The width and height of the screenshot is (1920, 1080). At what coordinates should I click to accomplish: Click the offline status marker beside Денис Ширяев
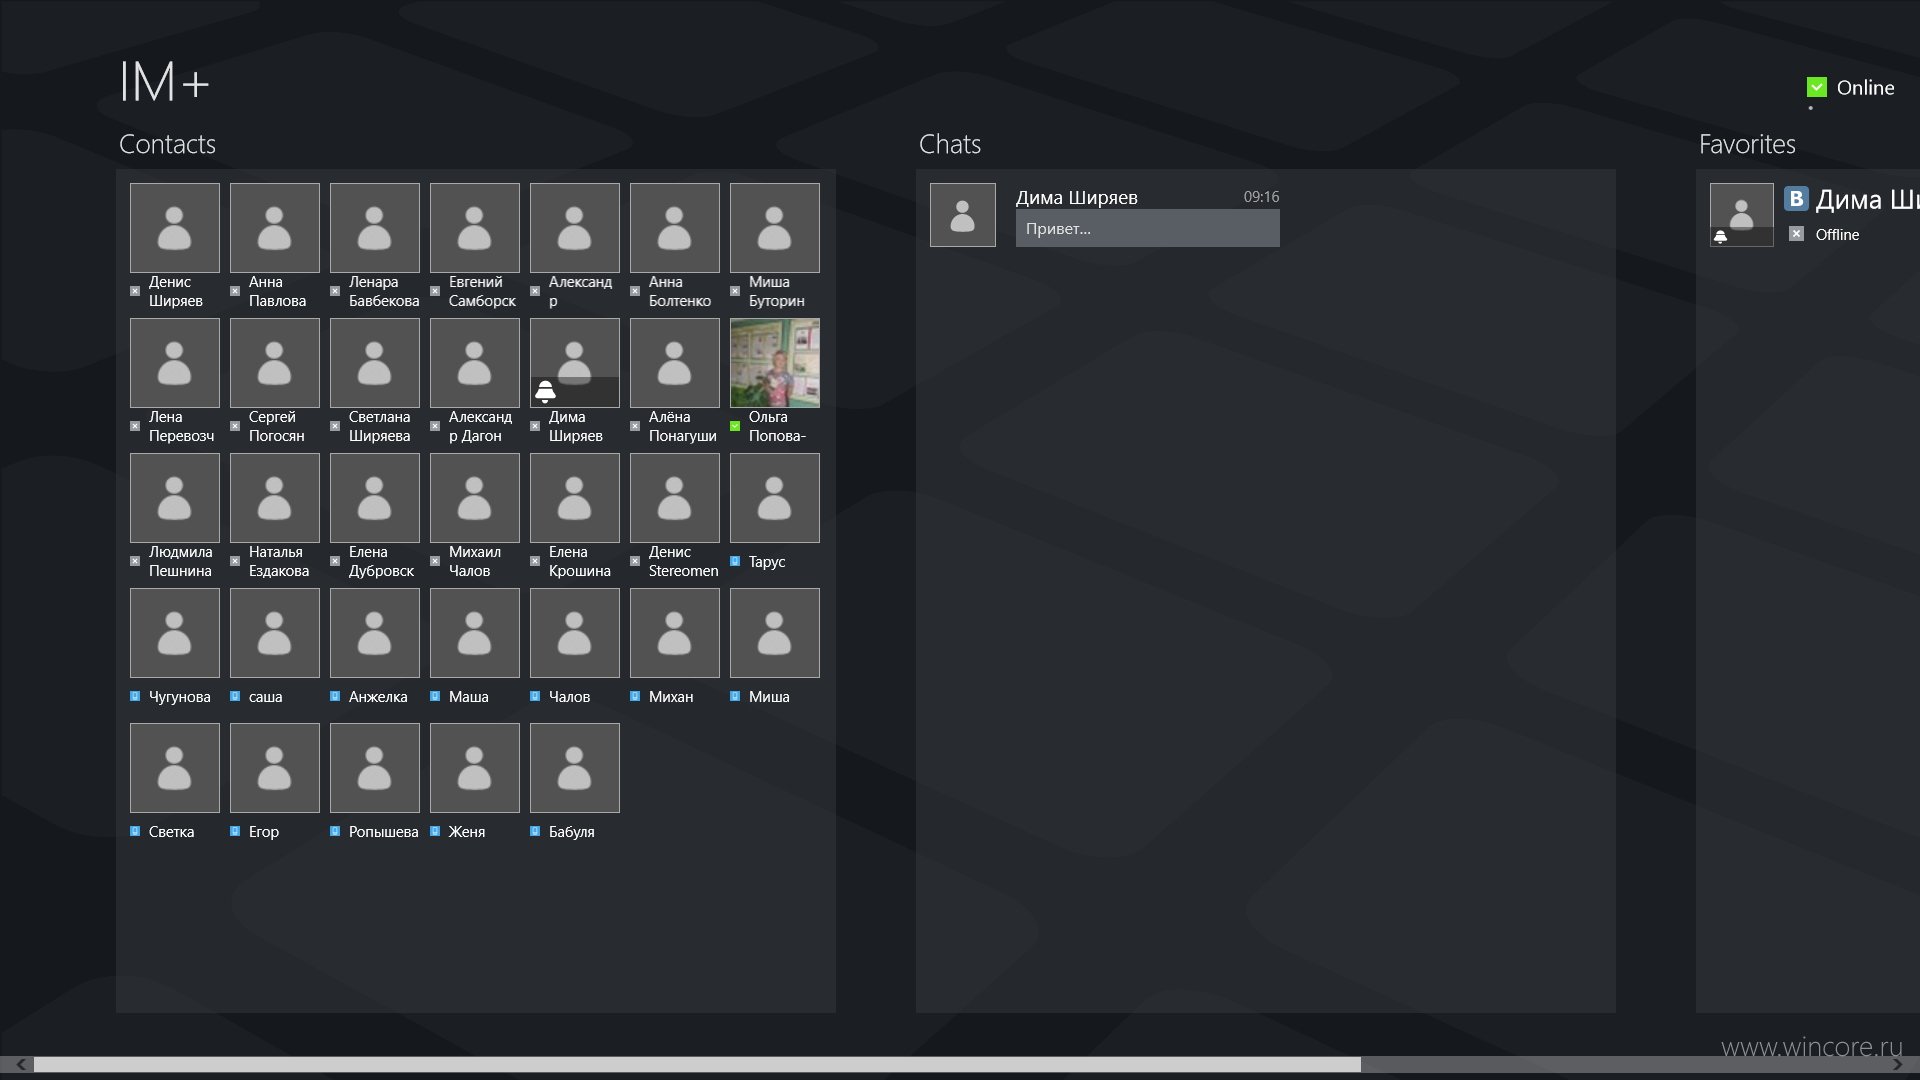coord(135,291)
